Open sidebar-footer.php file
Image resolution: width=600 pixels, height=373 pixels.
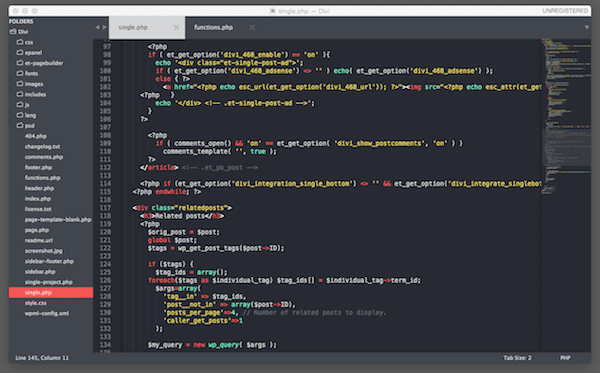[x=49, y=261]
